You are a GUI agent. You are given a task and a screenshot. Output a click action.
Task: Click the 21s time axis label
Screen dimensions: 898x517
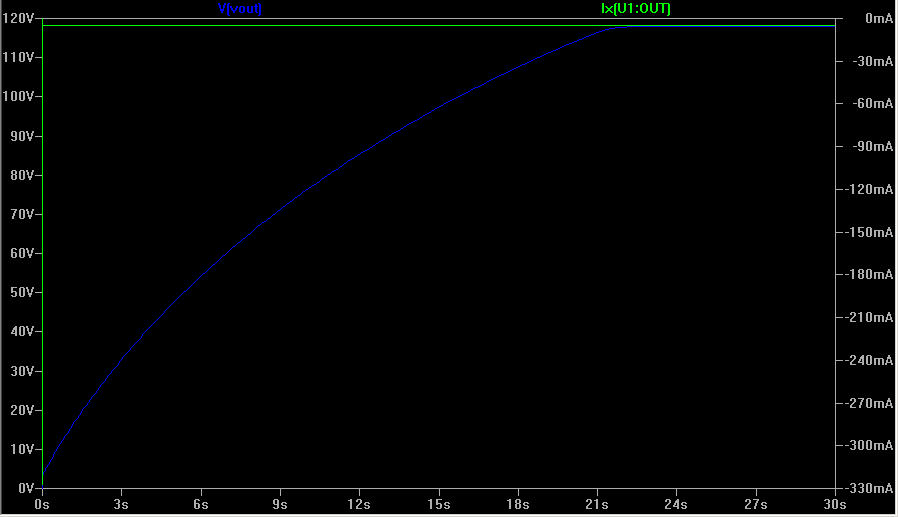[597, 504]
